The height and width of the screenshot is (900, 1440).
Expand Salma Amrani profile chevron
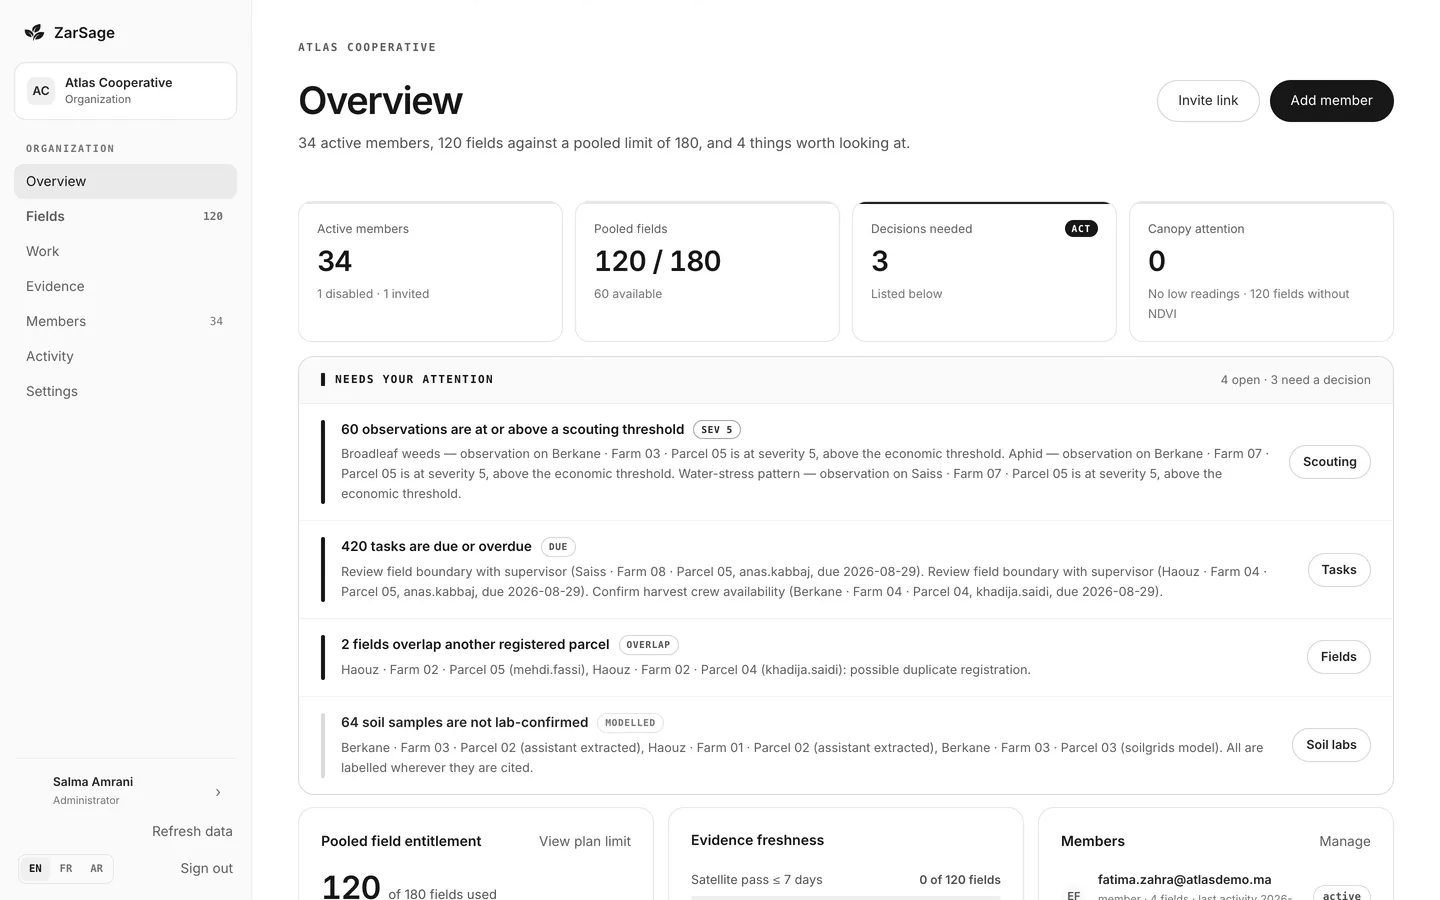click(218, 792)
